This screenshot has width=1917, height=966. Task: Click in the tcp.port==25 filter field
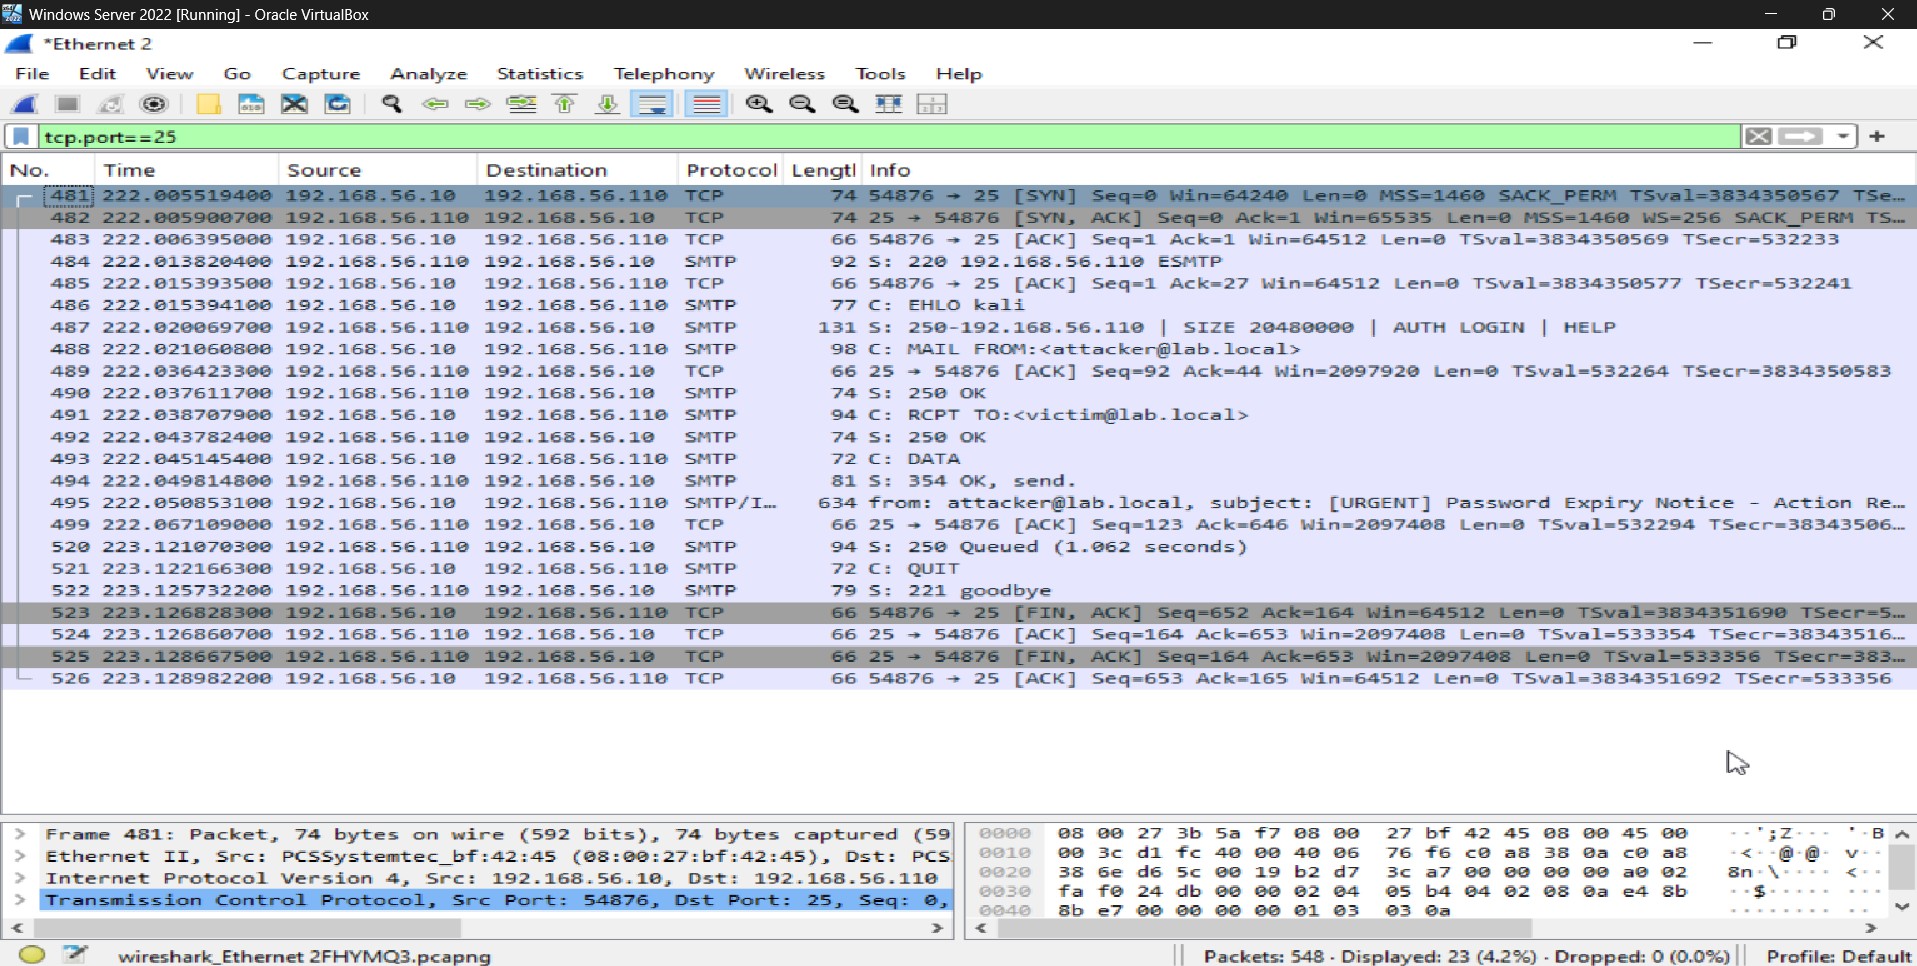[x=890, y=136]
